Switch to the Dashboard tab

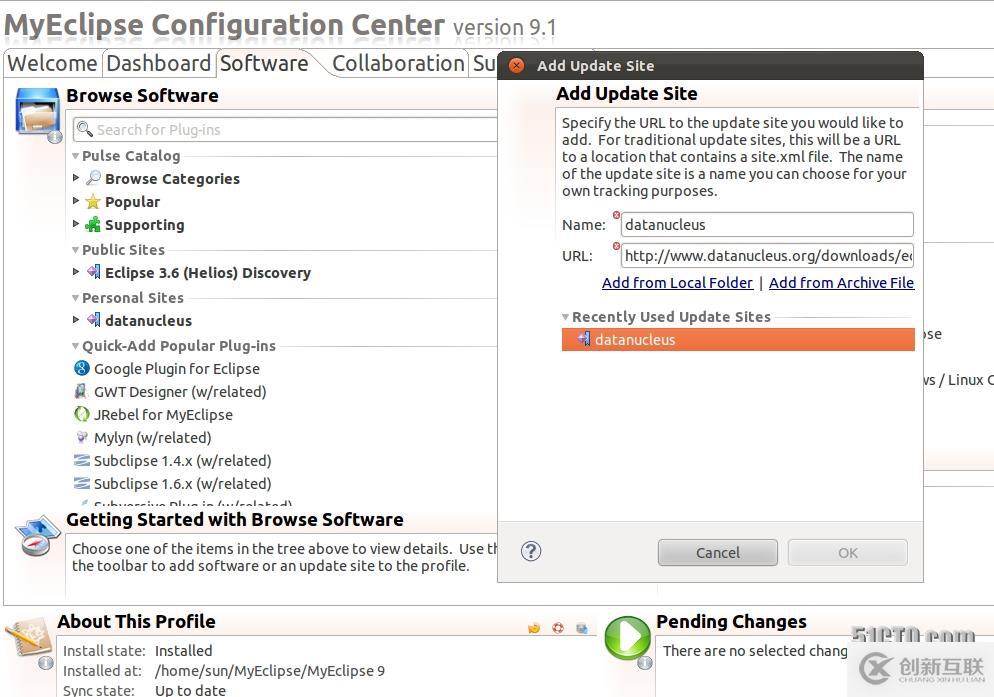[158, 63]
